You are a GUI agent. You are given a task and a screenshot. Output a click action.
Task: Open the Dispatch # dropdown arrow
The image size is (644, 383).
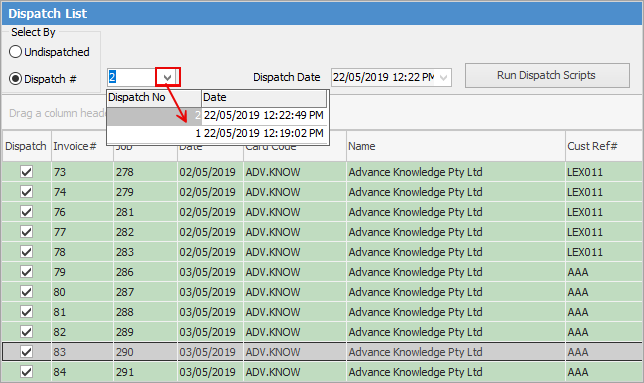pyautogui.click(x=168, y=77)
